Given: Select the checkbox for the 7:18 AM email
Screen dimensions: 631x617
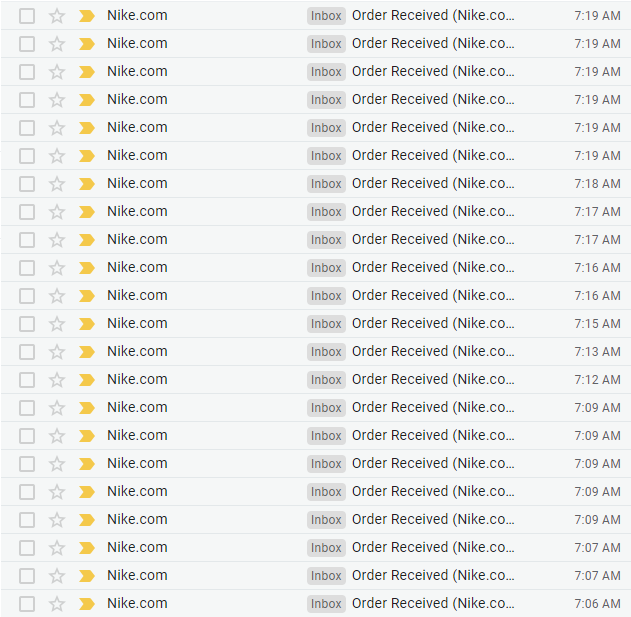Looking at the screenshot, I should point(27,184).
